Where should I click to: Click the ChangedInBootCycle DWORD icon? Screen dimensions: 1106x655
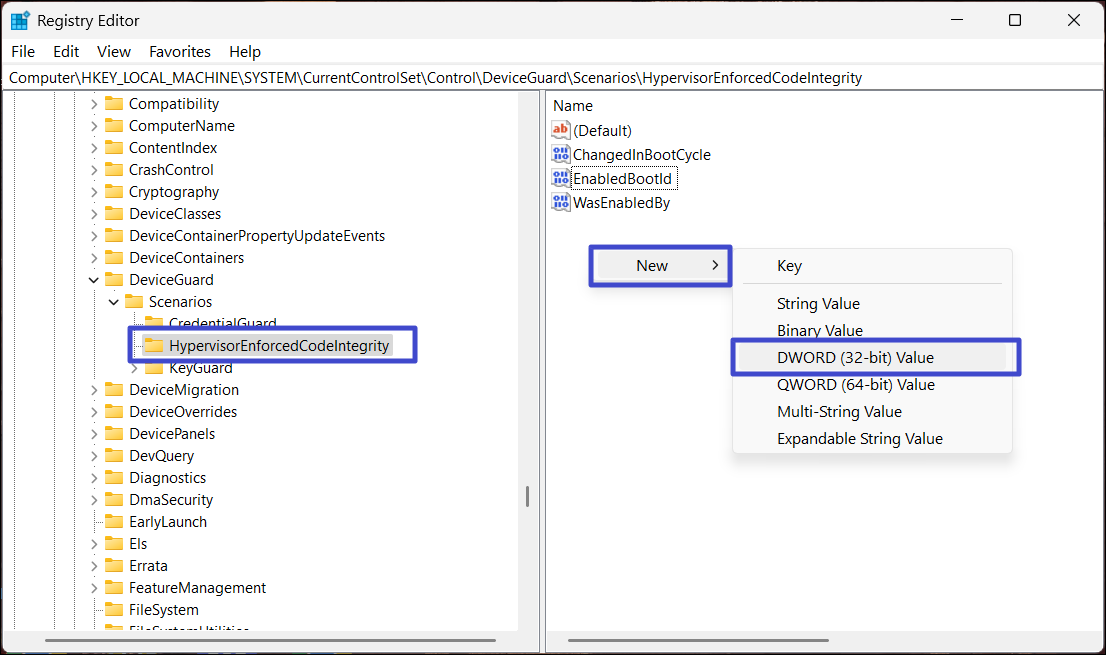(561, 154)
